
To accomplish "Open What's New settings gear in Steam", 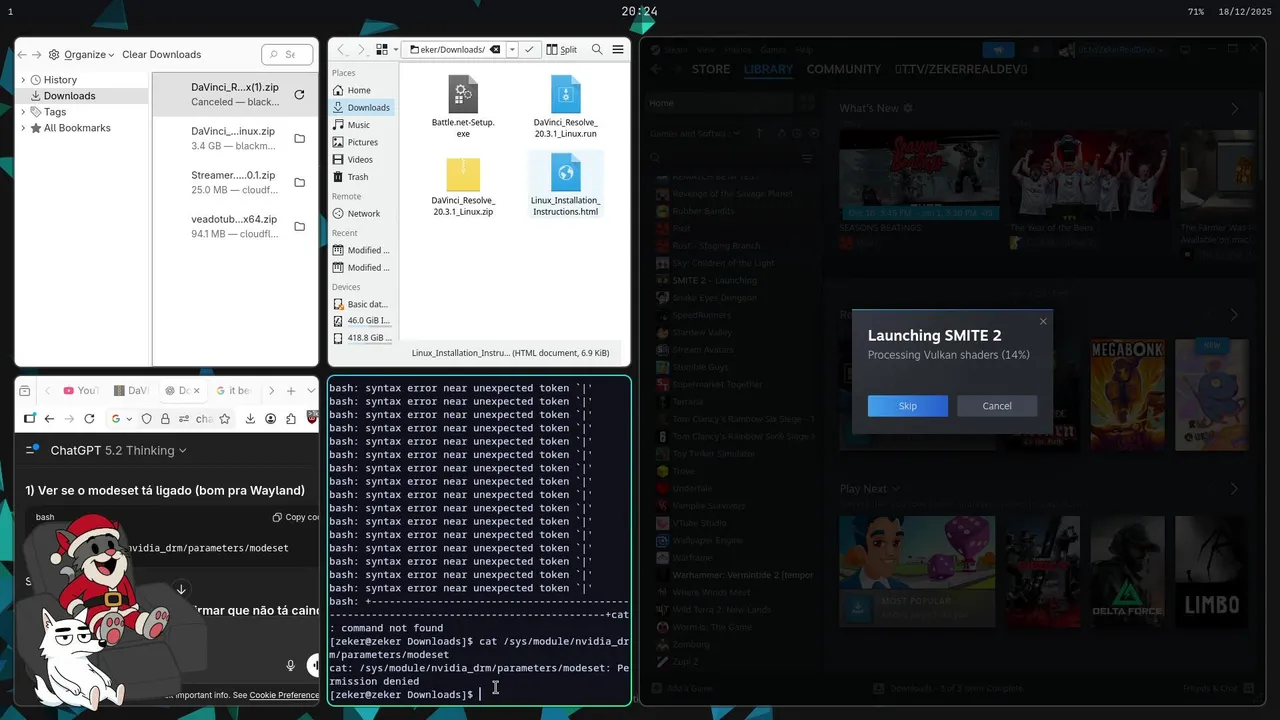I will point(908,108).
